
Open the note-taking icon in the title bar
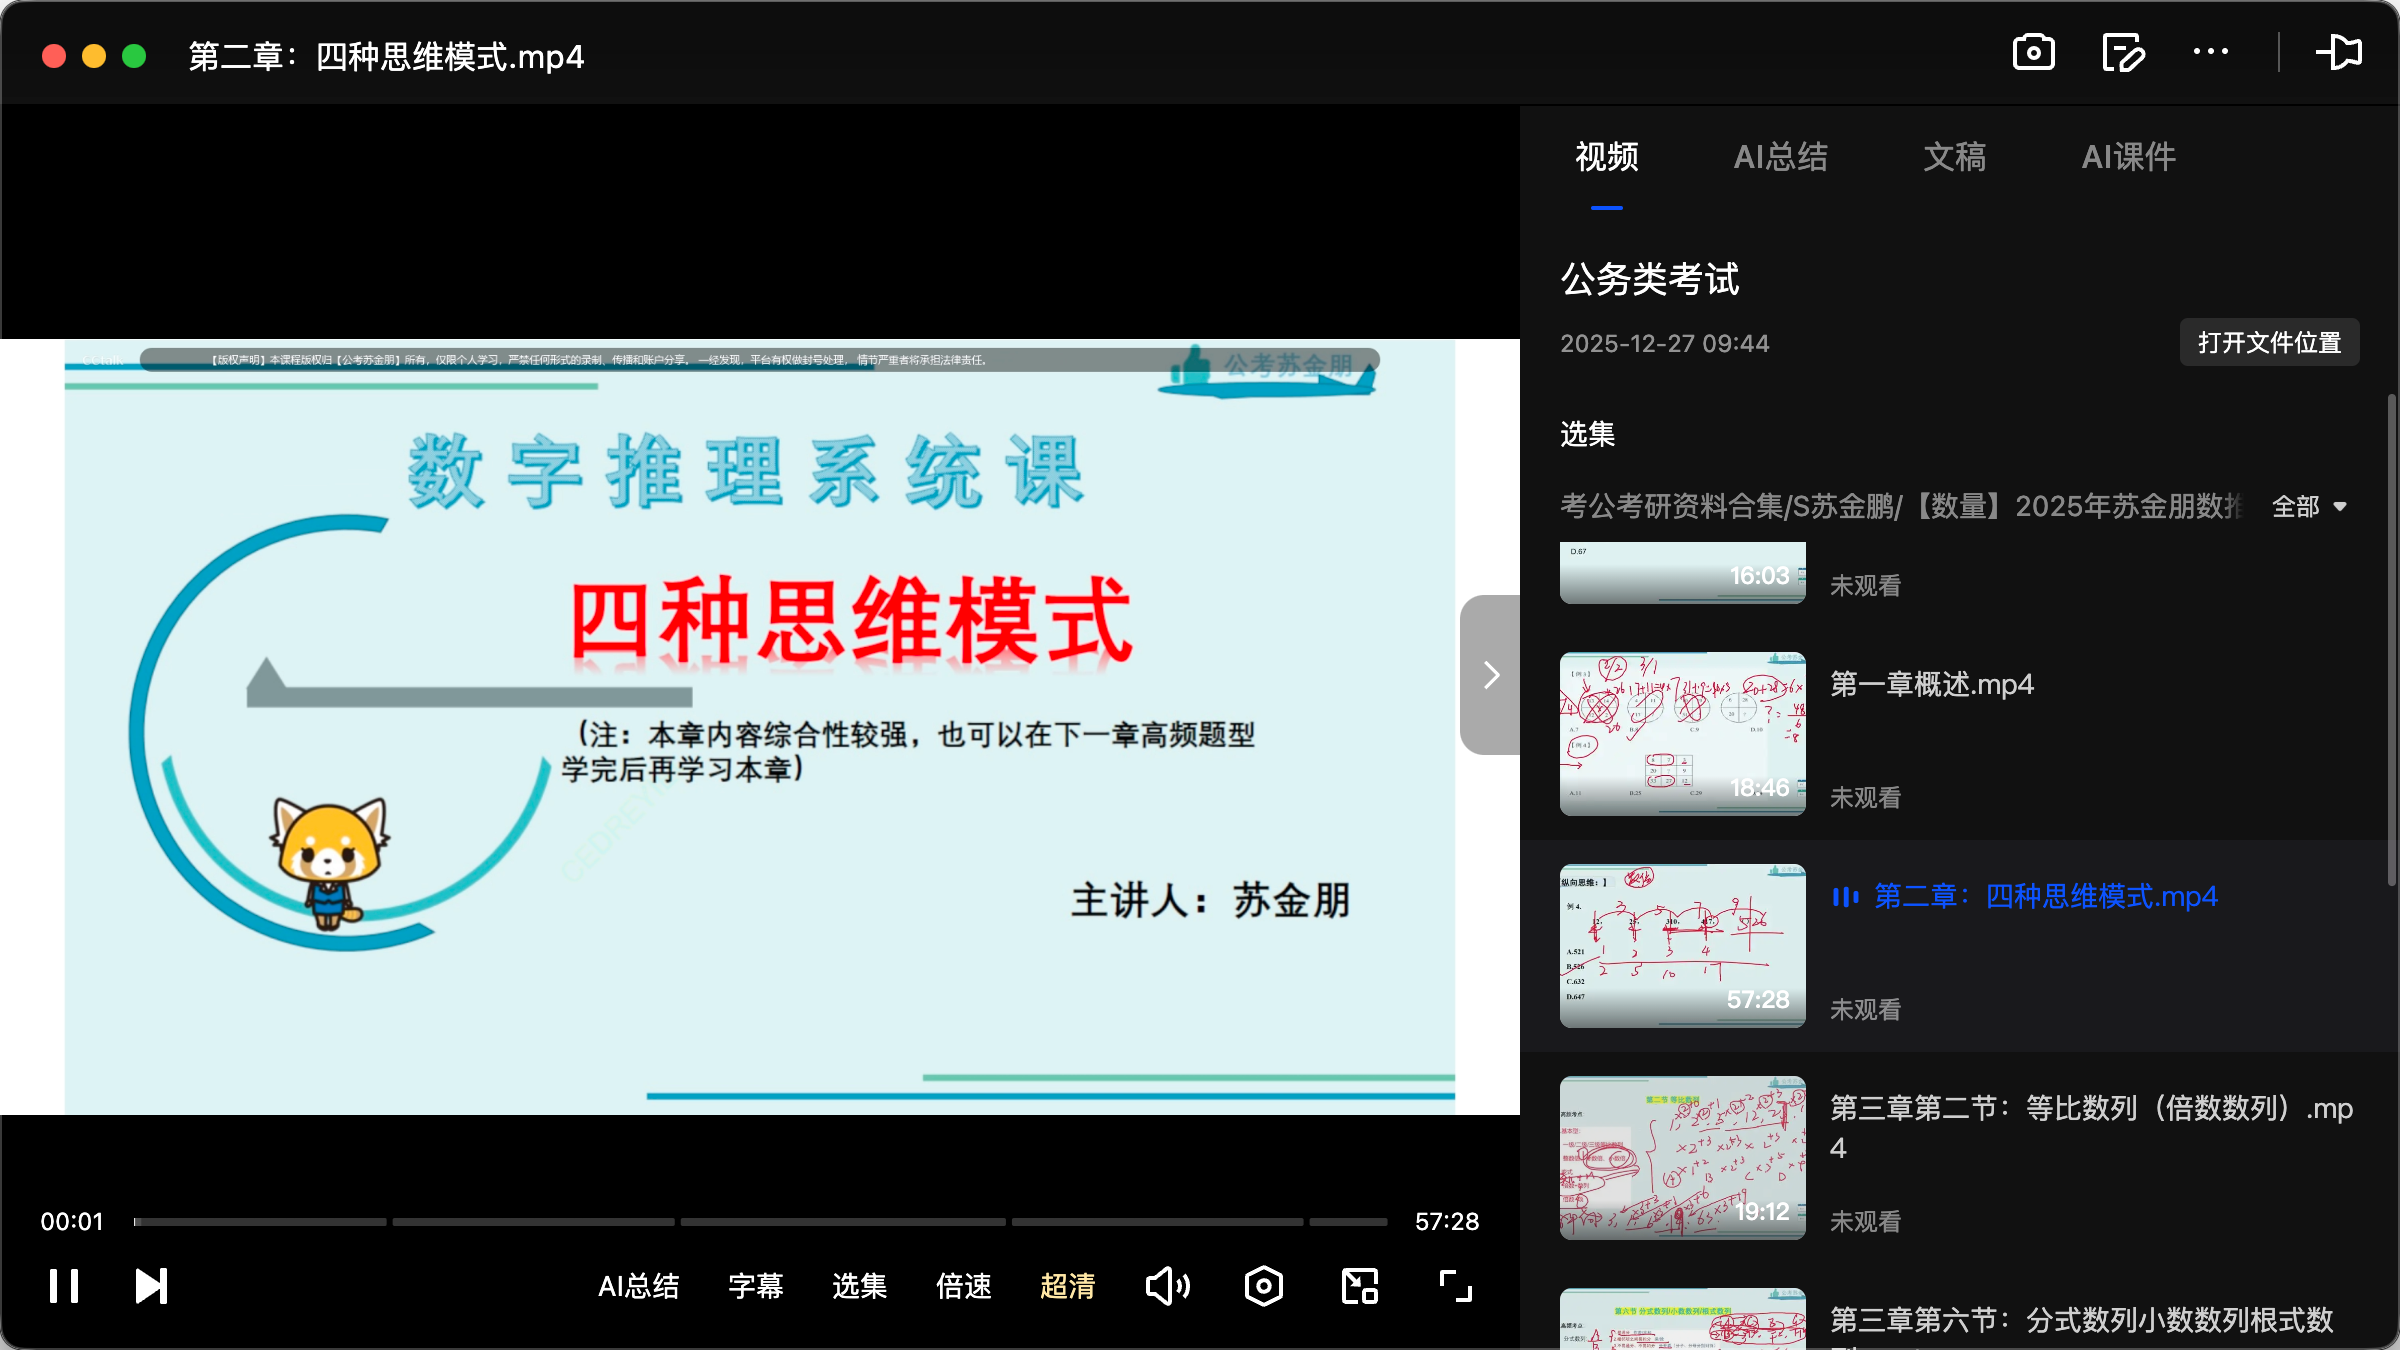click(2122, 52)
